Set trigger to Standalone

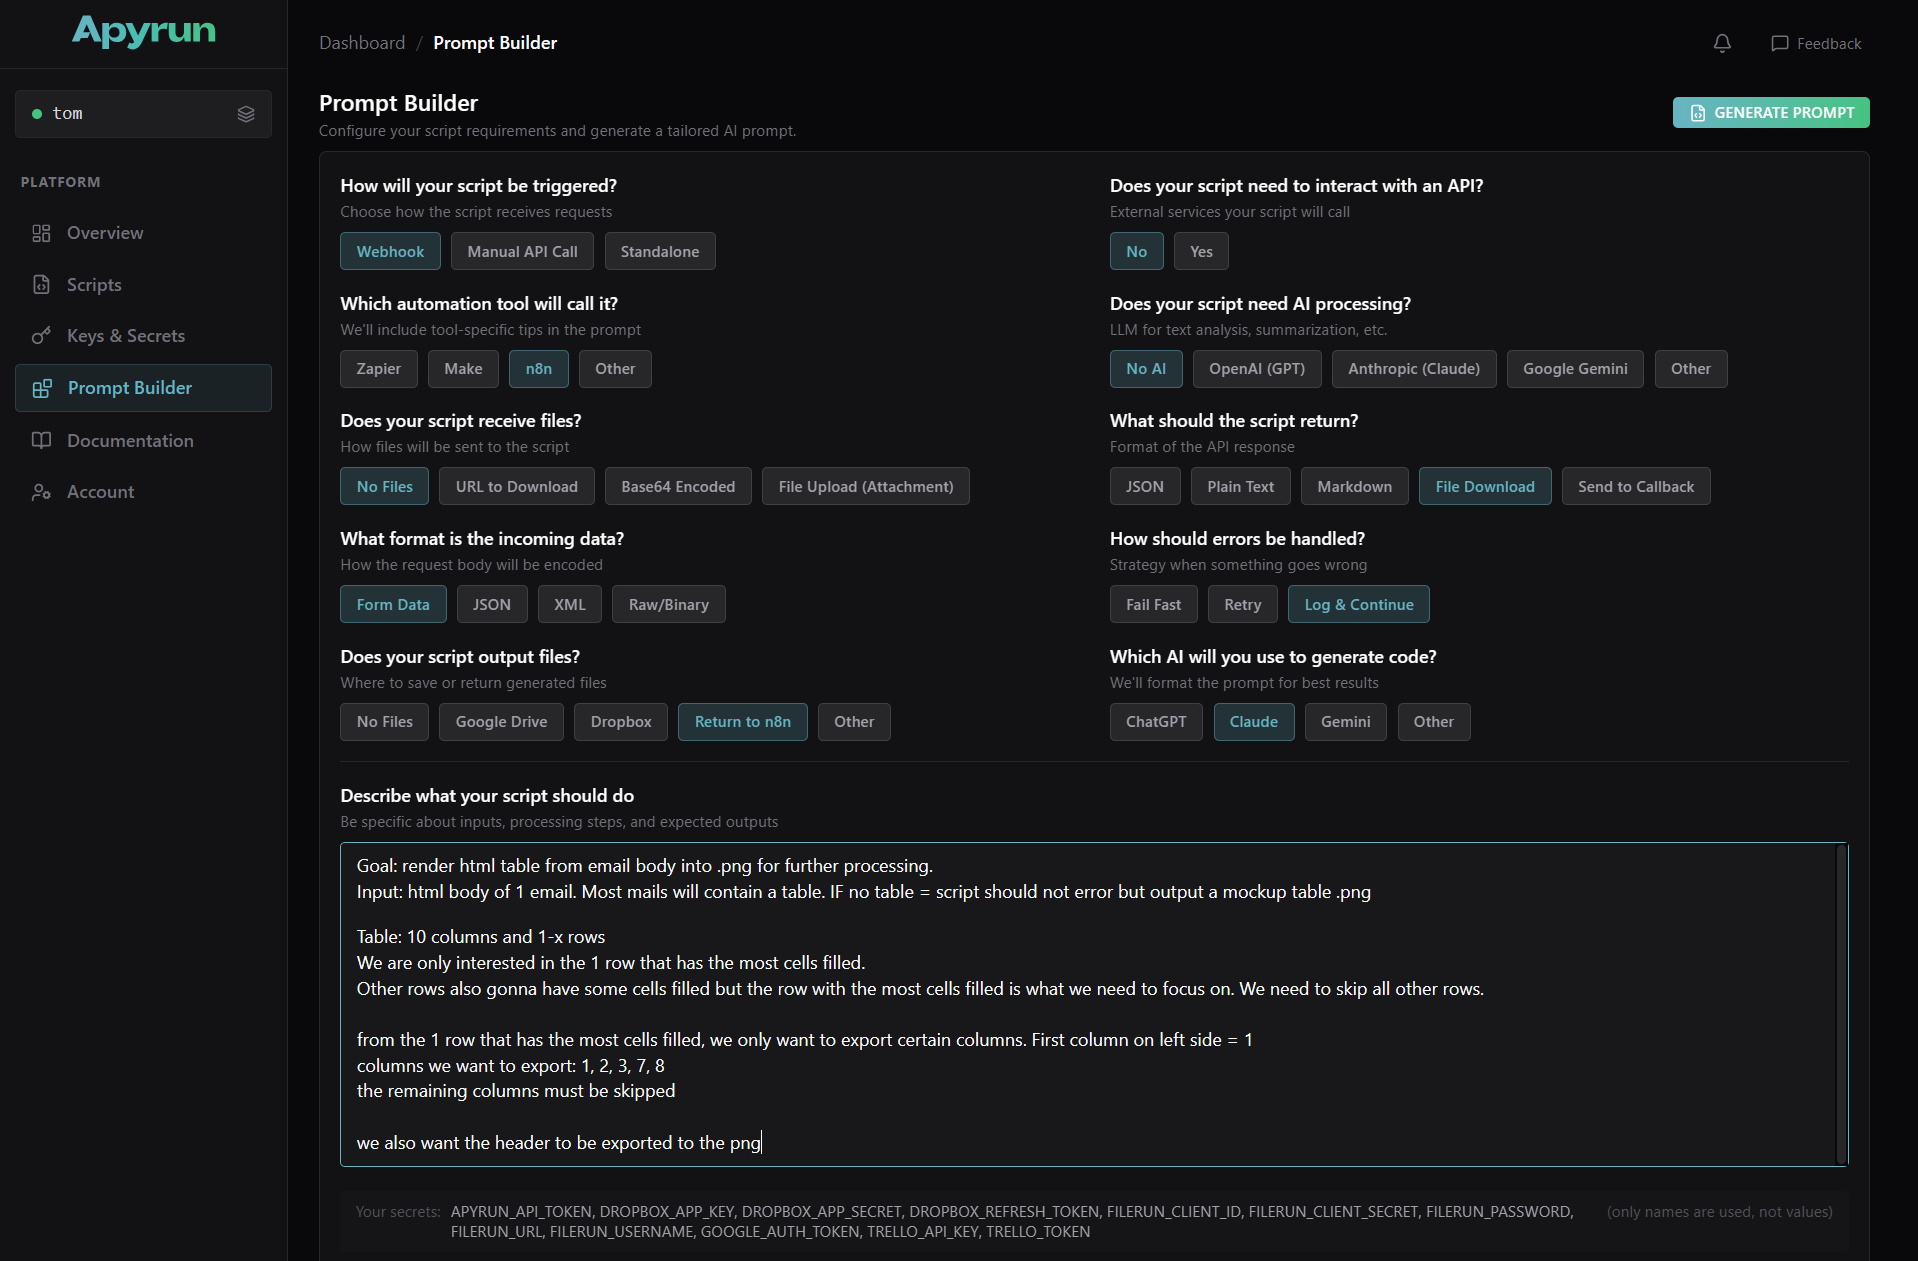(659, 251)
